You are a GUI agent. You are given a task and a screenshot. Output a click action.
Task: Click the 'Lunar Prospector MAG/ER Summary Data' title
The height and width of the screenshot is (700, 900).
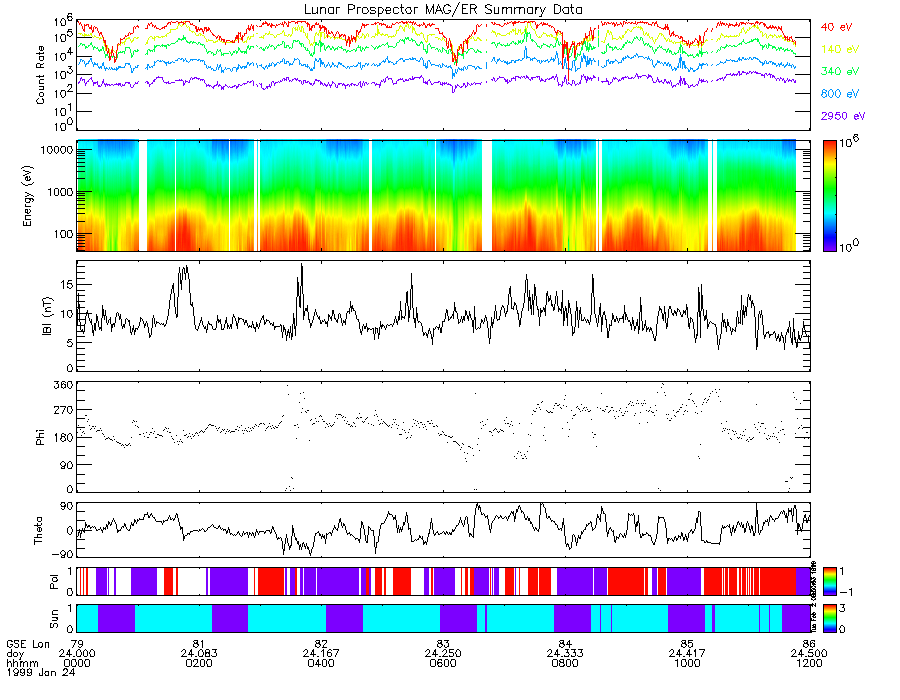coord(443,9)
